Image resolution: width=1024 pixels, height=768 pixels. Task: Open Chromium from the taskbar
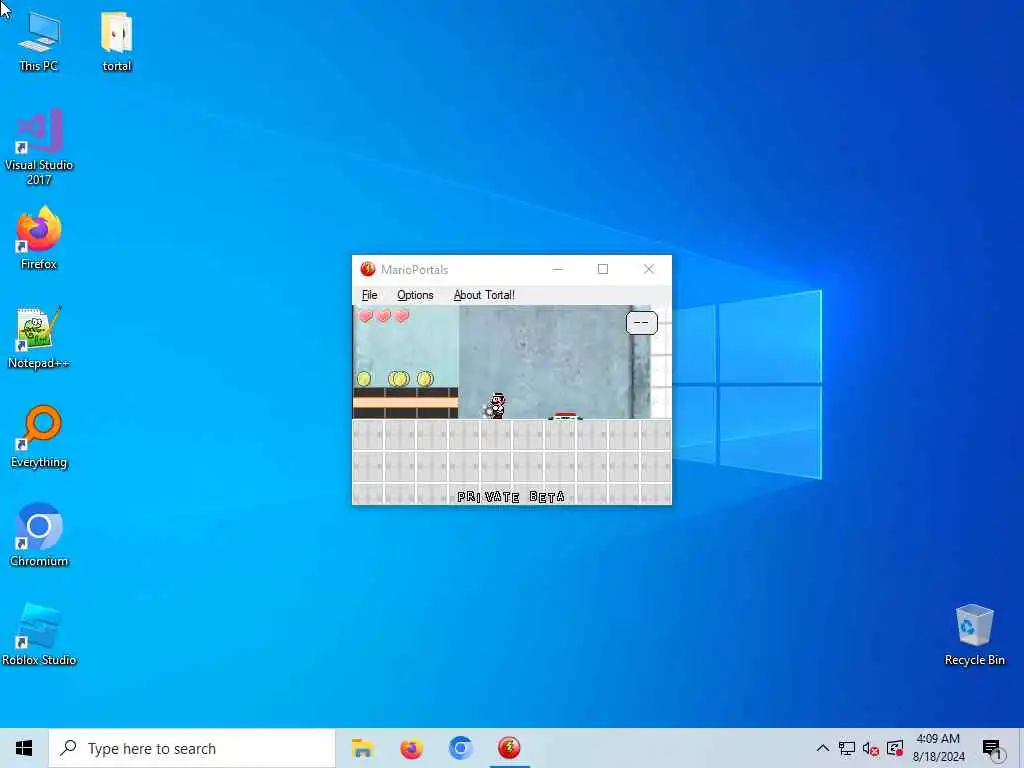[x=460, y=748]
